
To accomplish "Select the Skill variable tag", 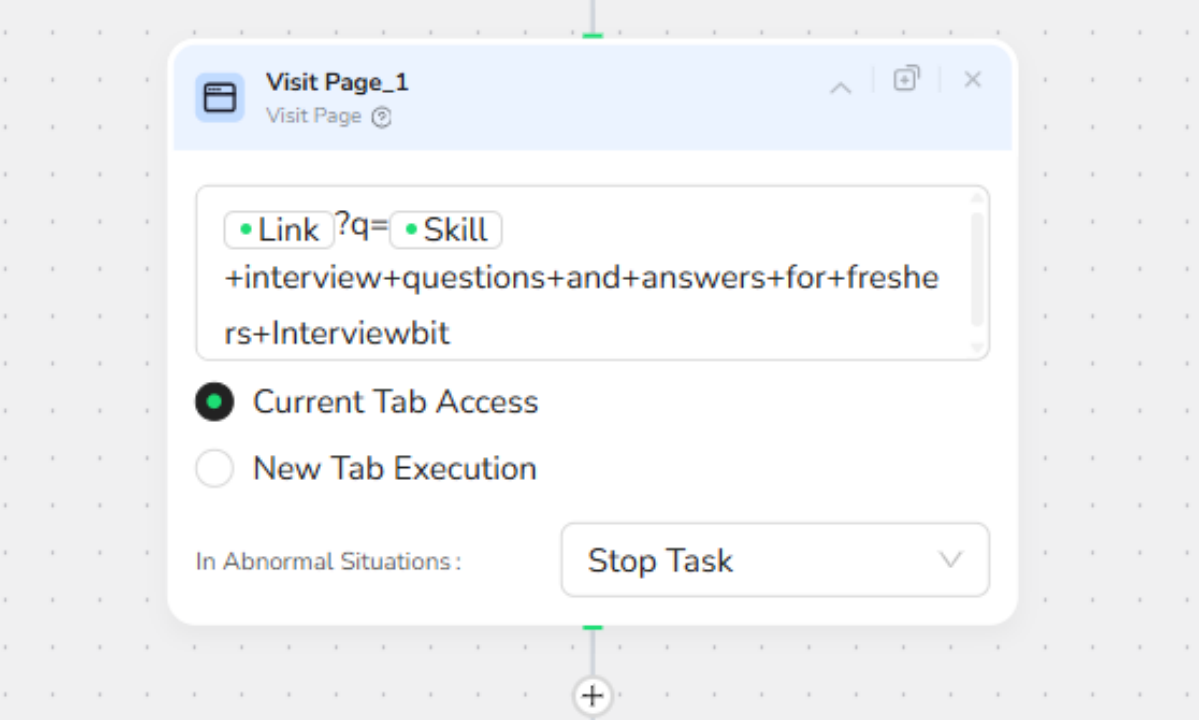I will [x=446, y=230].
